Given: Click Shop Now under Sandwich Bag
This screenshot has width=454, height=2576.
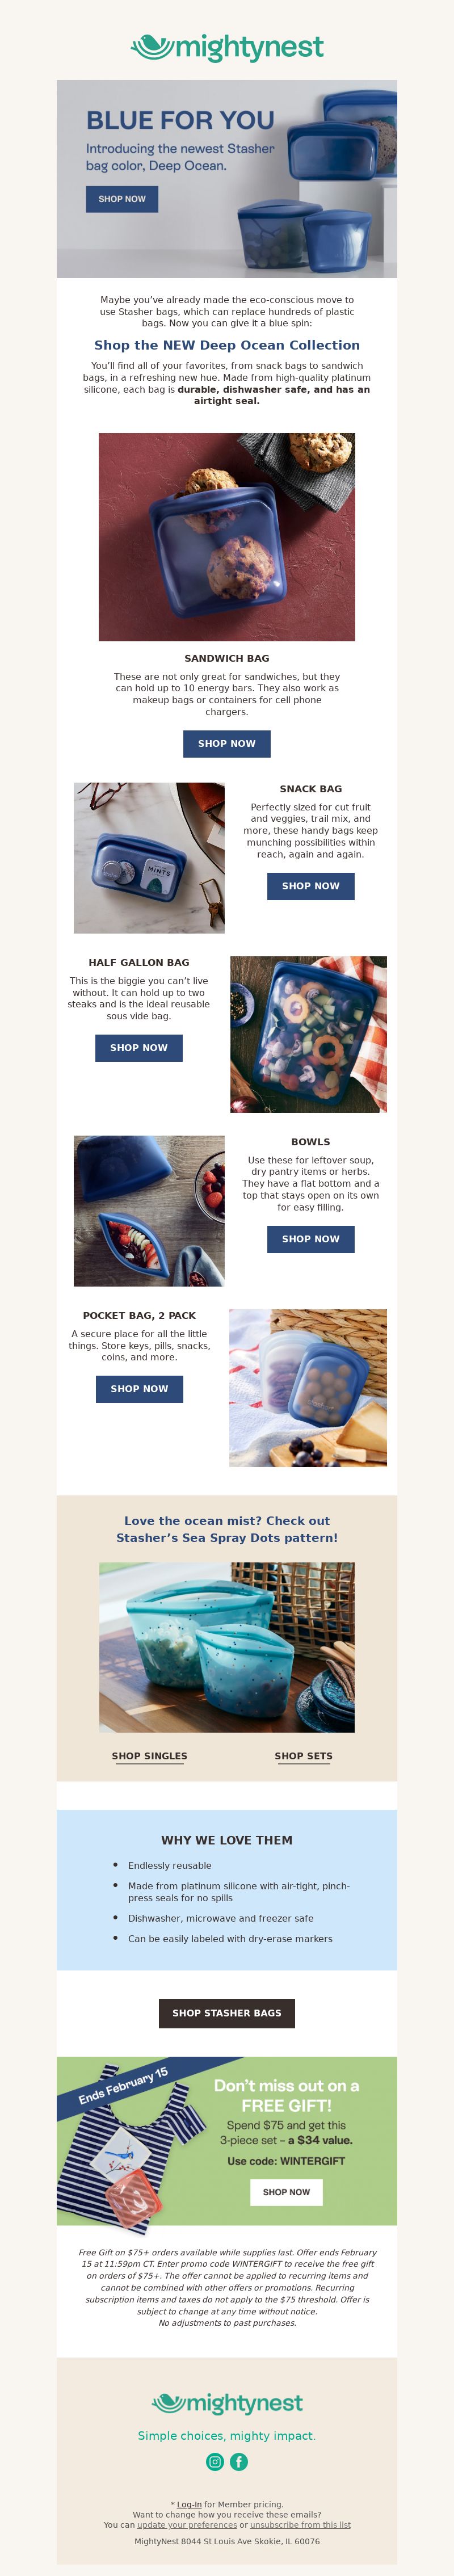Looking at the screenshot, I should click(227, 743).
